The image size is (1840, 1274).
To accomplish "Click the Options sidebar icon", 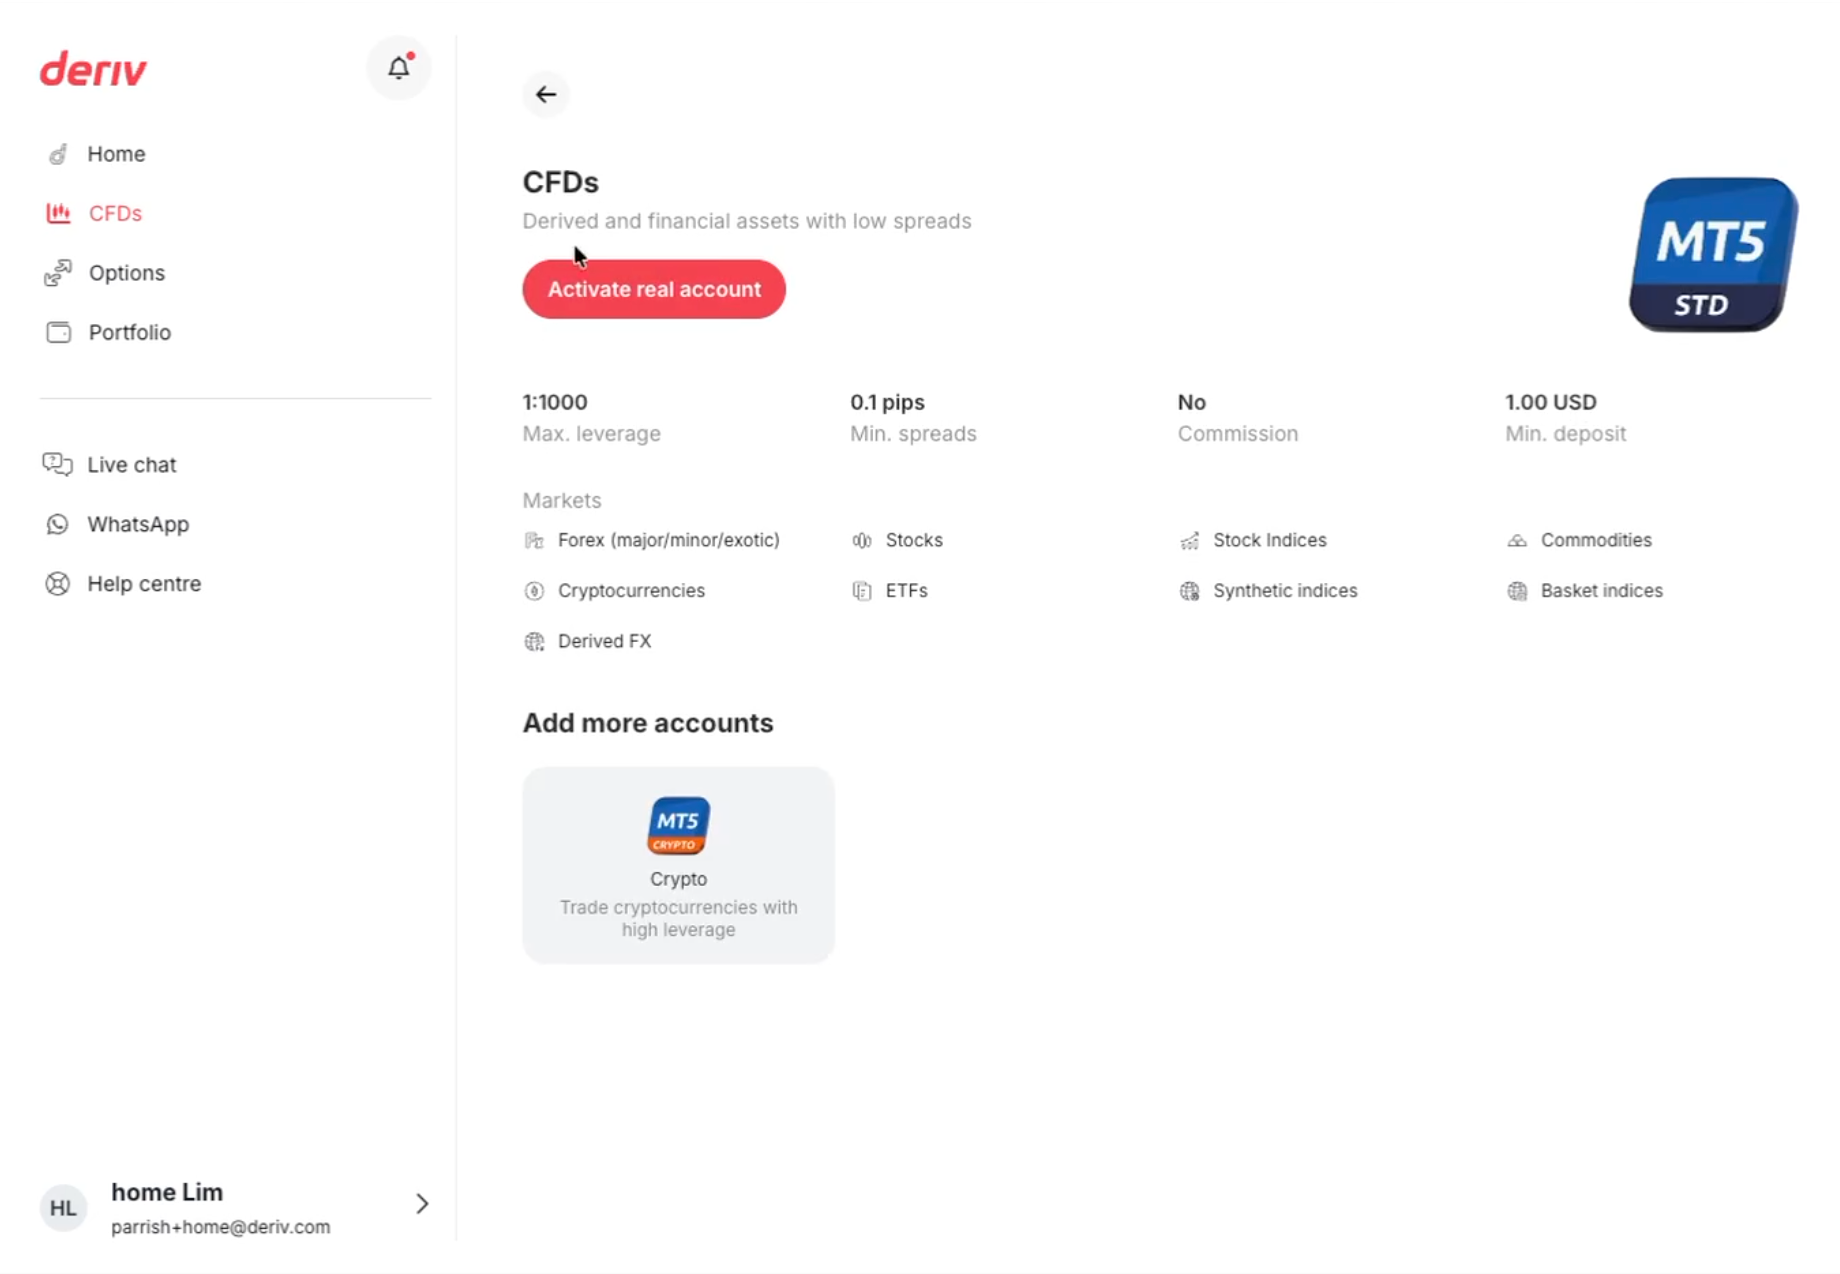I will 58,273.
